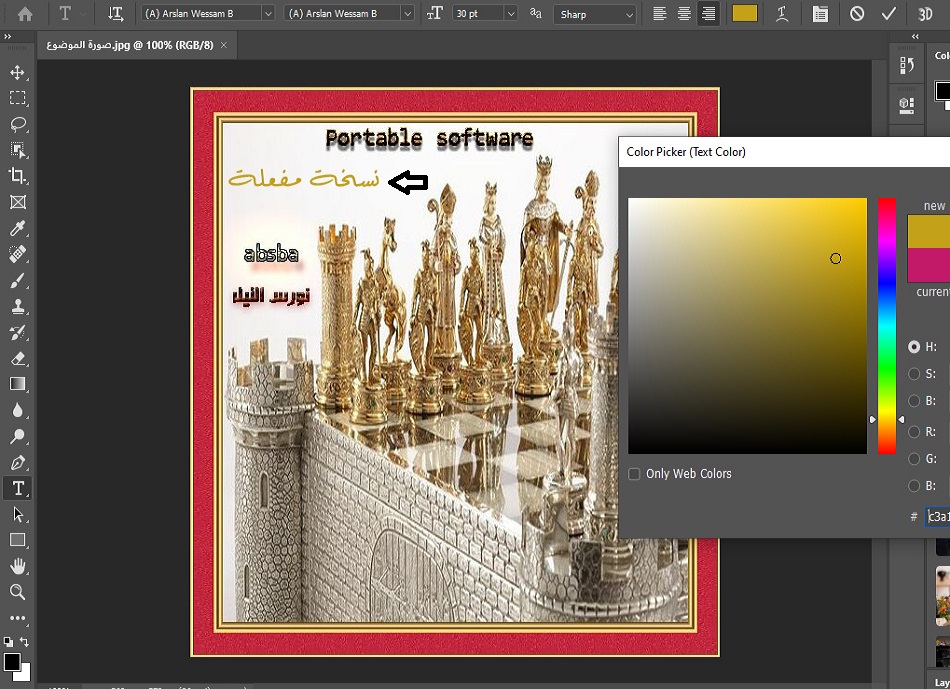Select the G: green radio button
Image resolution: width=950 pixels, height=689 pixels.
click(x=914, y=459)
